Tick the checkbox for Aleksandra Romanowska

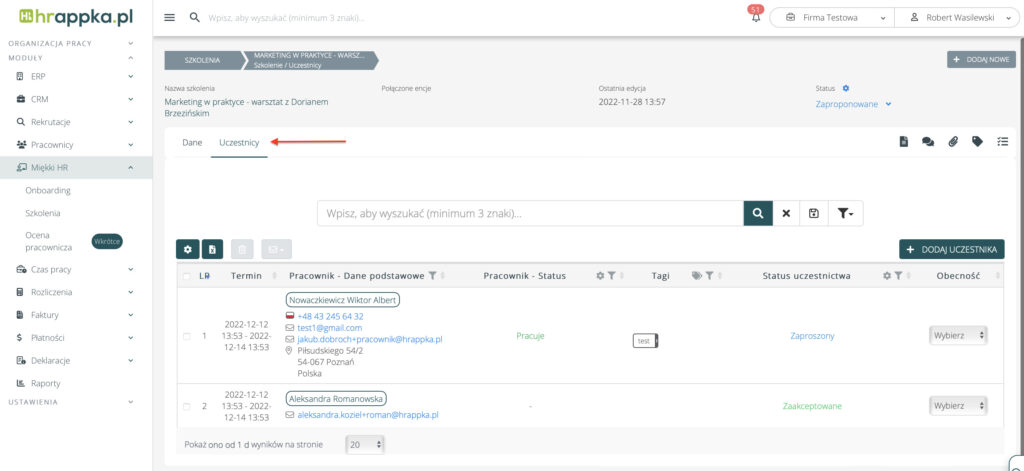pos(186,406)
